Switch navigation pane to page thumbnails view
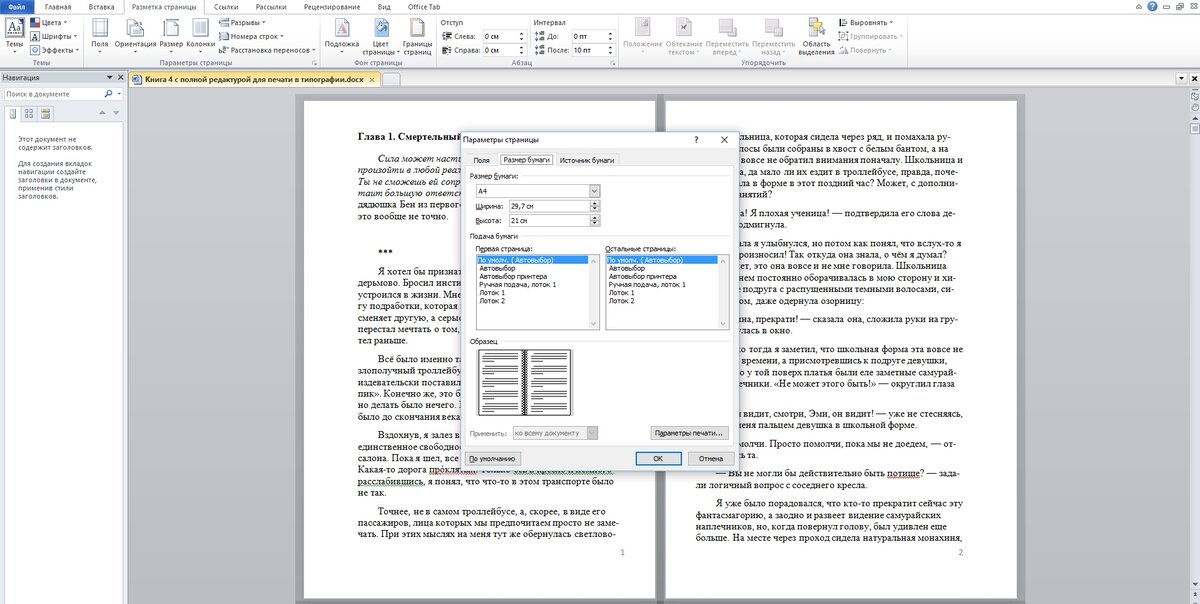This screenshot has height=604, width=1200. click(x=28, y=113)
